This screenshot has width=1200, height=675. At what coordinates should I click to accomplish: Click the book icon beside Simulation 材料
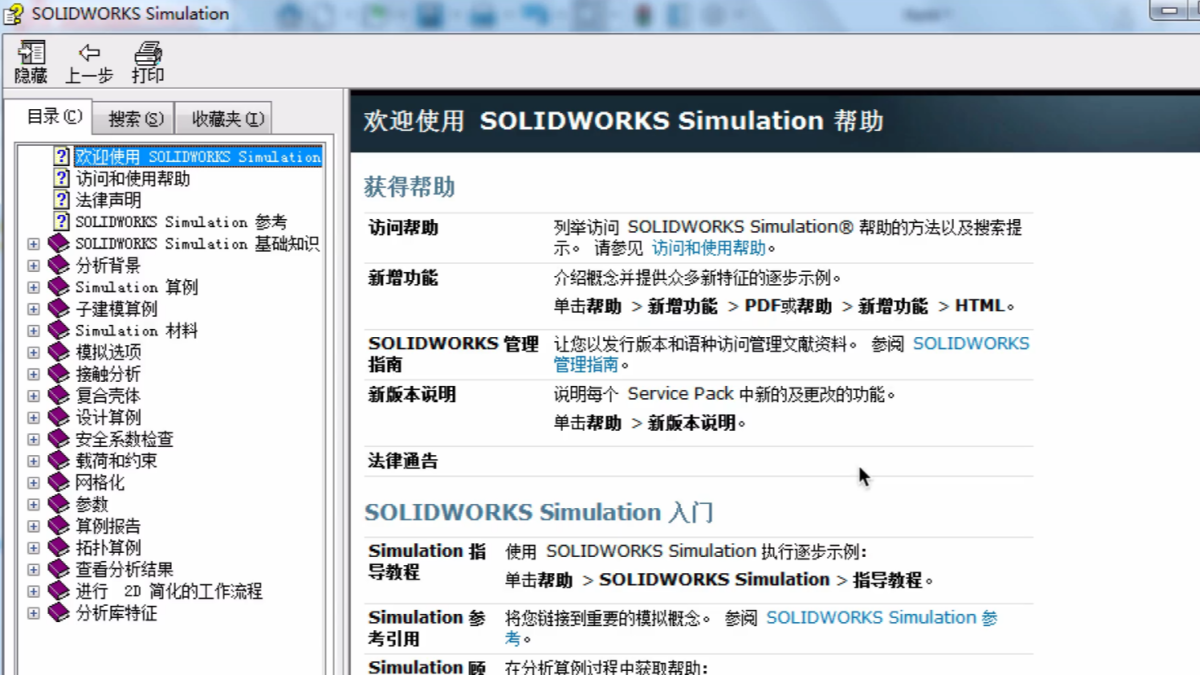tap(59, 330)
